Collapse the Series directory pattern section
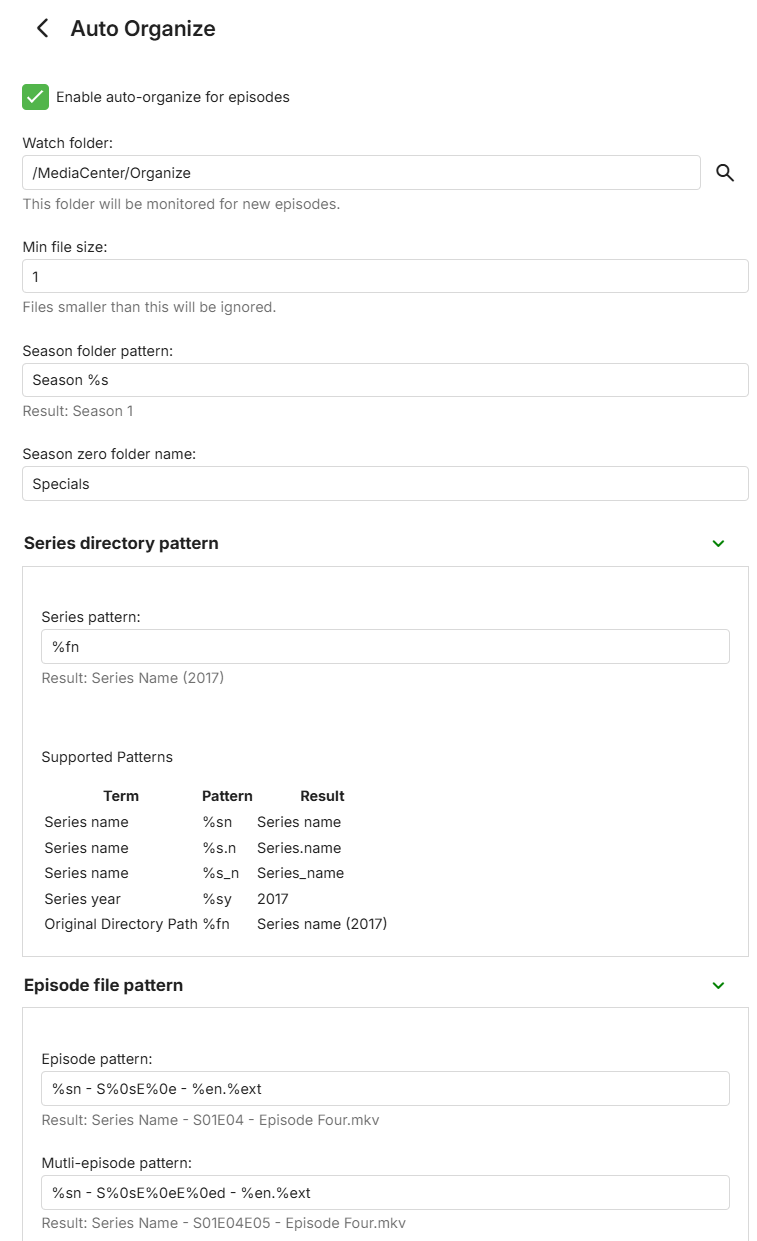 [718, 543]
